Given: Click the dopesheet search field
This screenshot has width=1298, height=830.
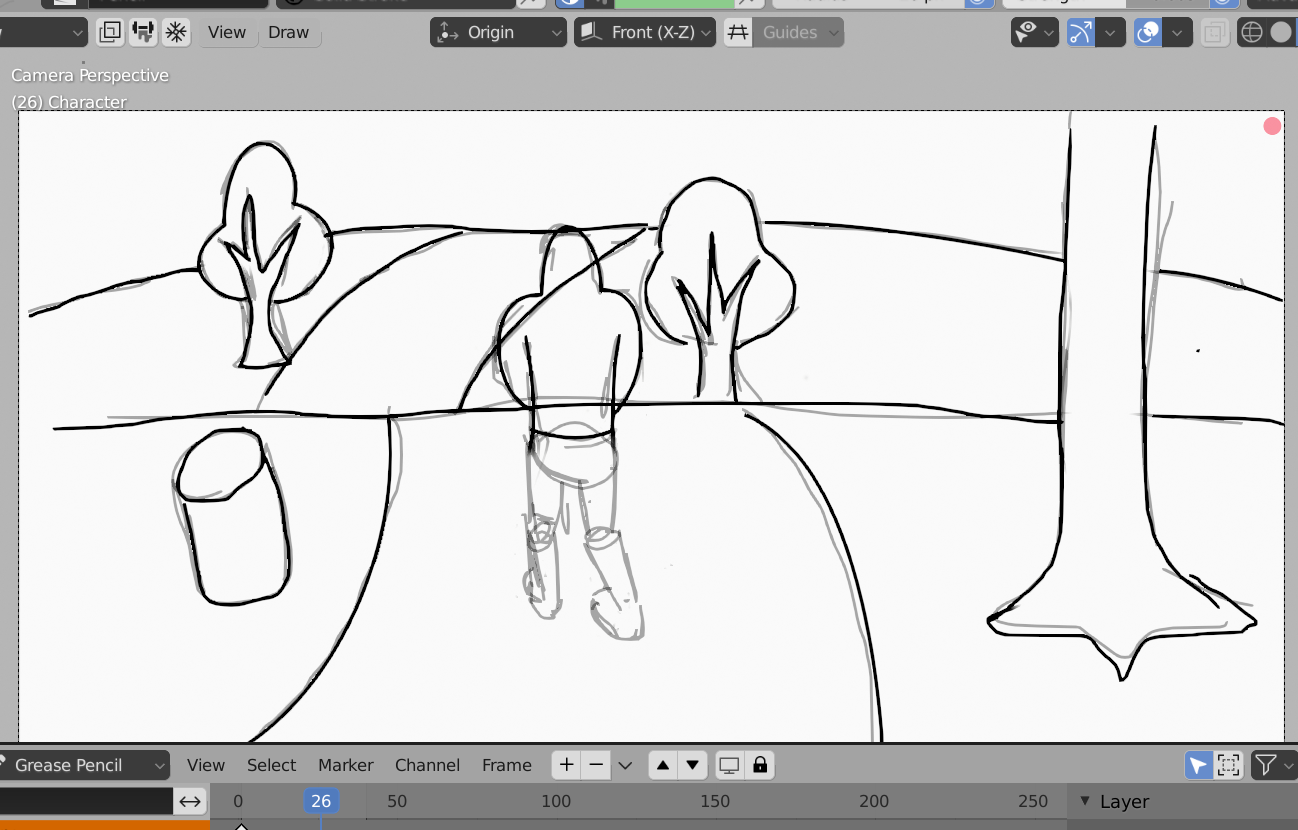Looking at the screenshot, I should pos(87,801).
